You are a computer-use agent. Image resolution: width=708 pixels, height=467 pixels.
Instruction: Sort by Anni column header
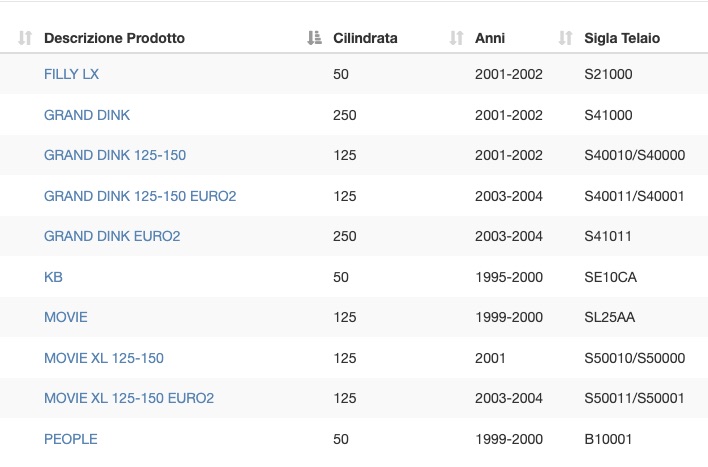point(490,38)
